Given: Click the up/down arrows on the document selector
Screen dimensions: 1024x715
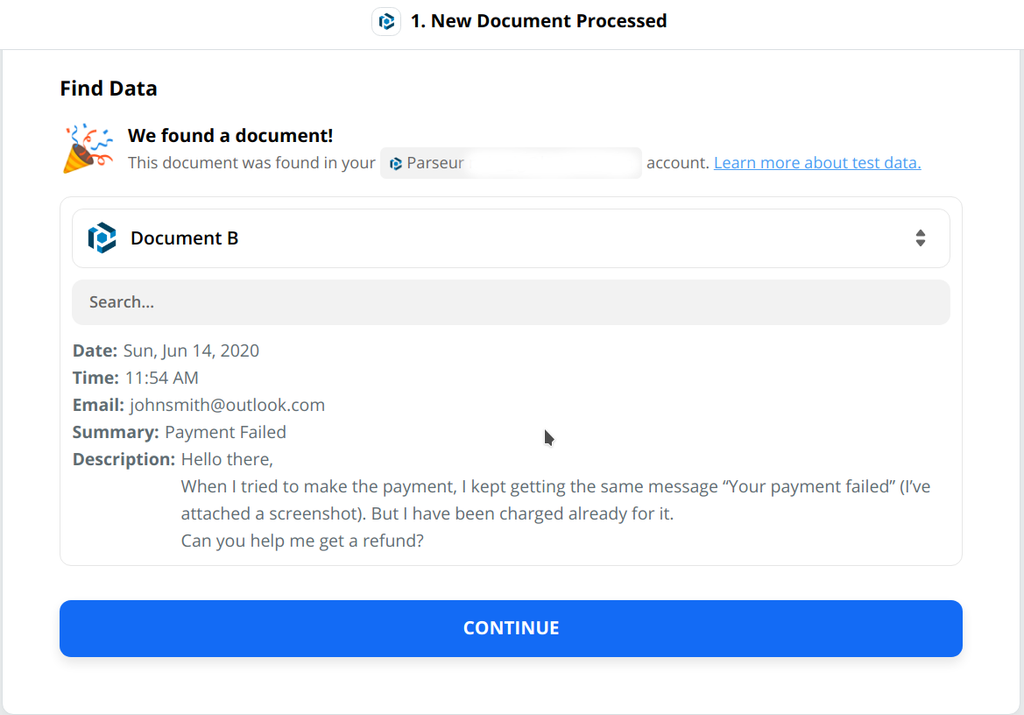Looking at the screenshot, I should point(920,238).
